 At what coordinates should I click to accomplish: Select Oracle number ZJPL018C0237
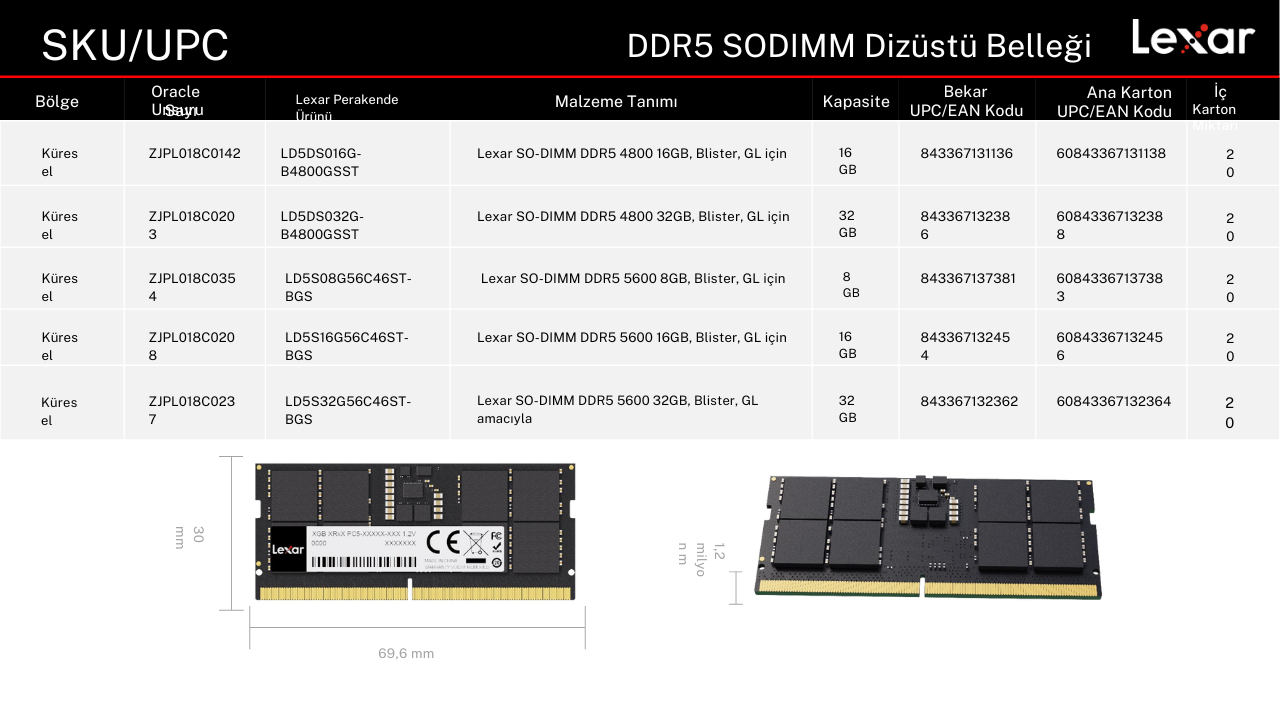click(192, 410)
